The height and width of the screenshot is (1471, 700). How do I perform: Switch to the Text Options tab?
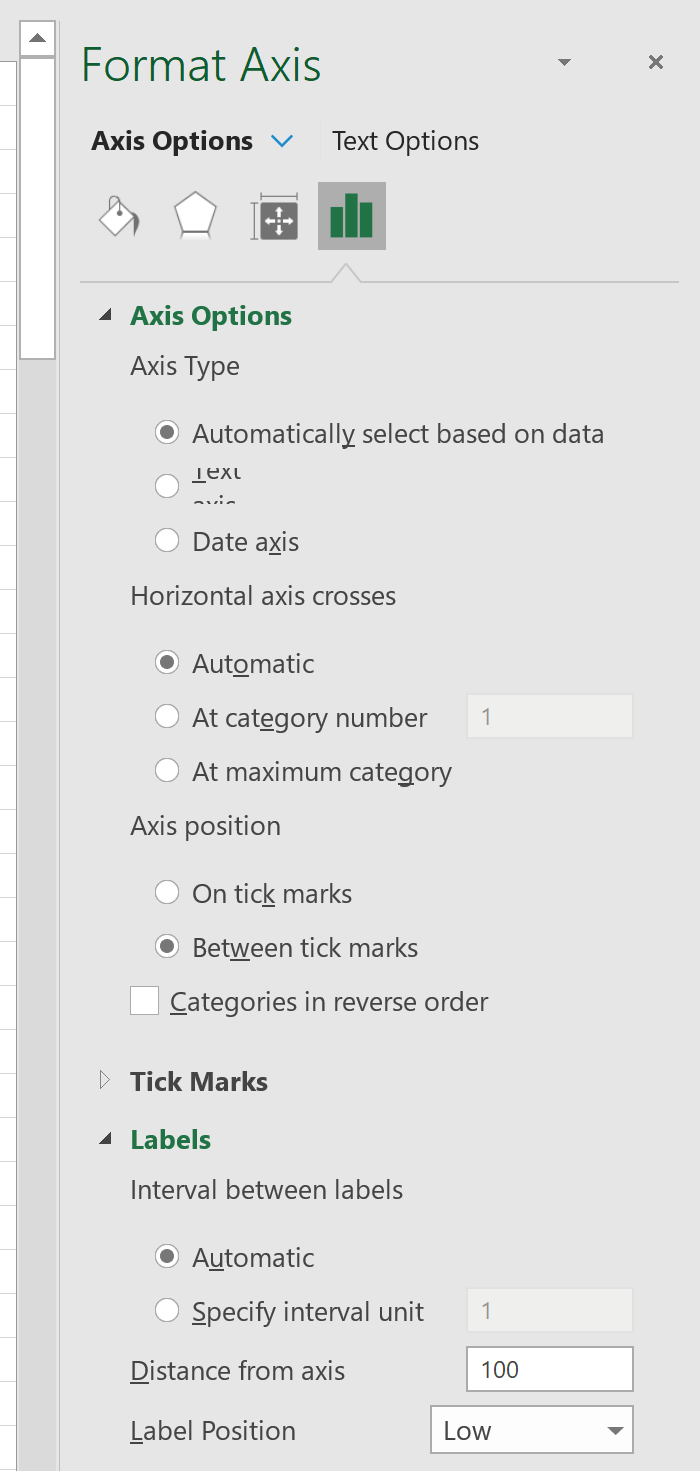[405, 140]
